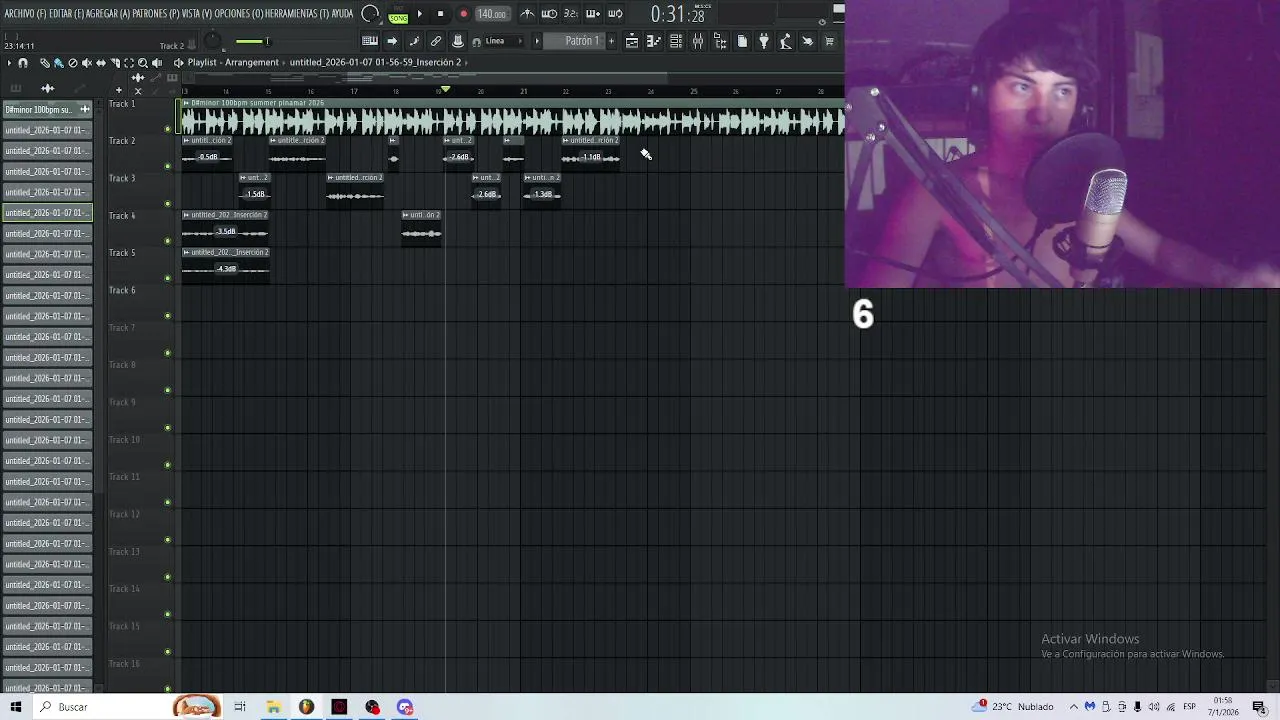The image size is (1280, 720).
Task: Open the pattern selector arrow
Action: pos(537,41)
